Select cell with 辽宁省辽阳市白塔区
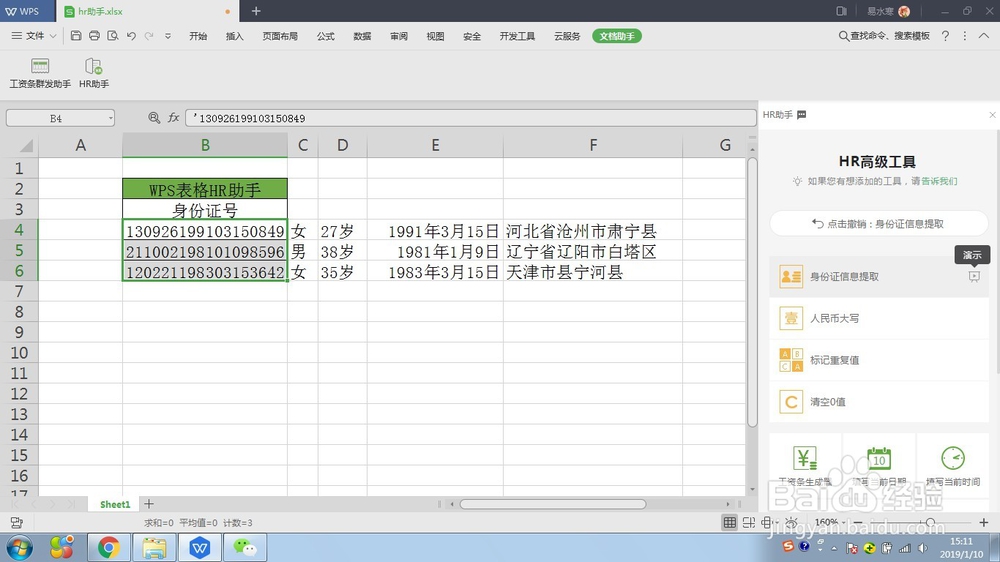The image size is (1000, 562). point(592,251)
